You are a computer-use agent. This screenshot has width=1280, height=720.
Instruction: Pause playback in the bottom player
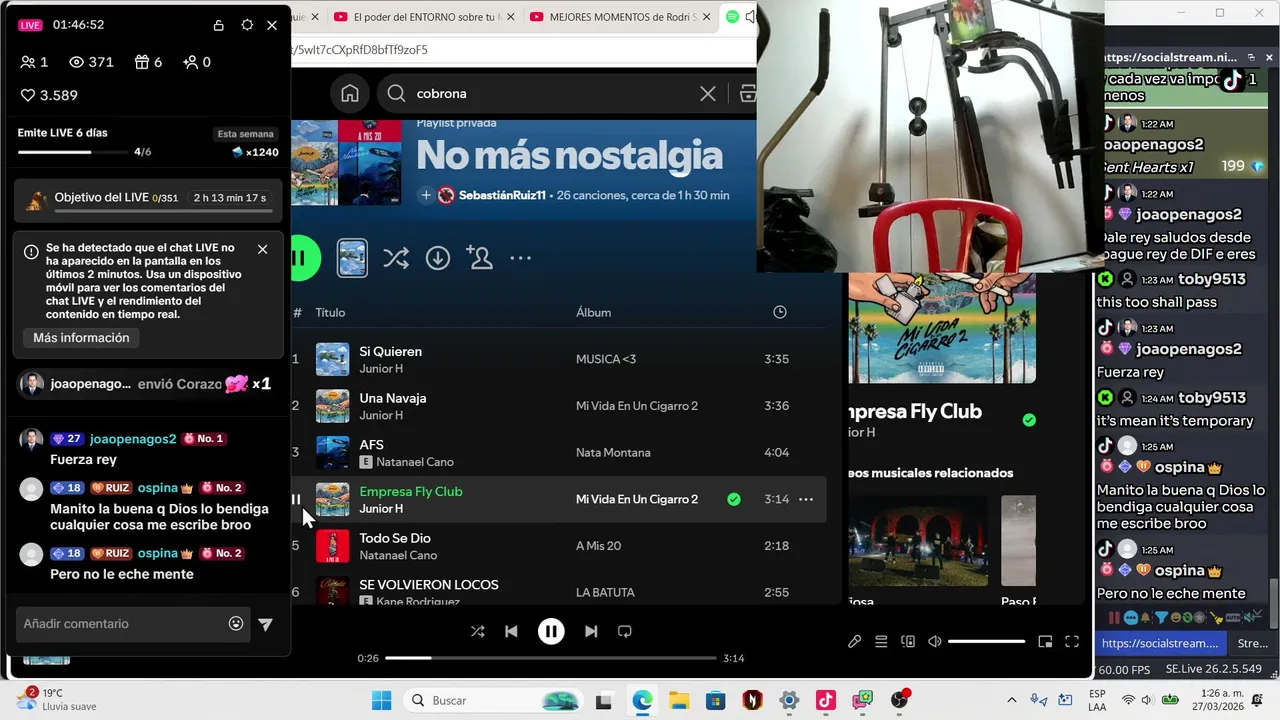point(551,632)
